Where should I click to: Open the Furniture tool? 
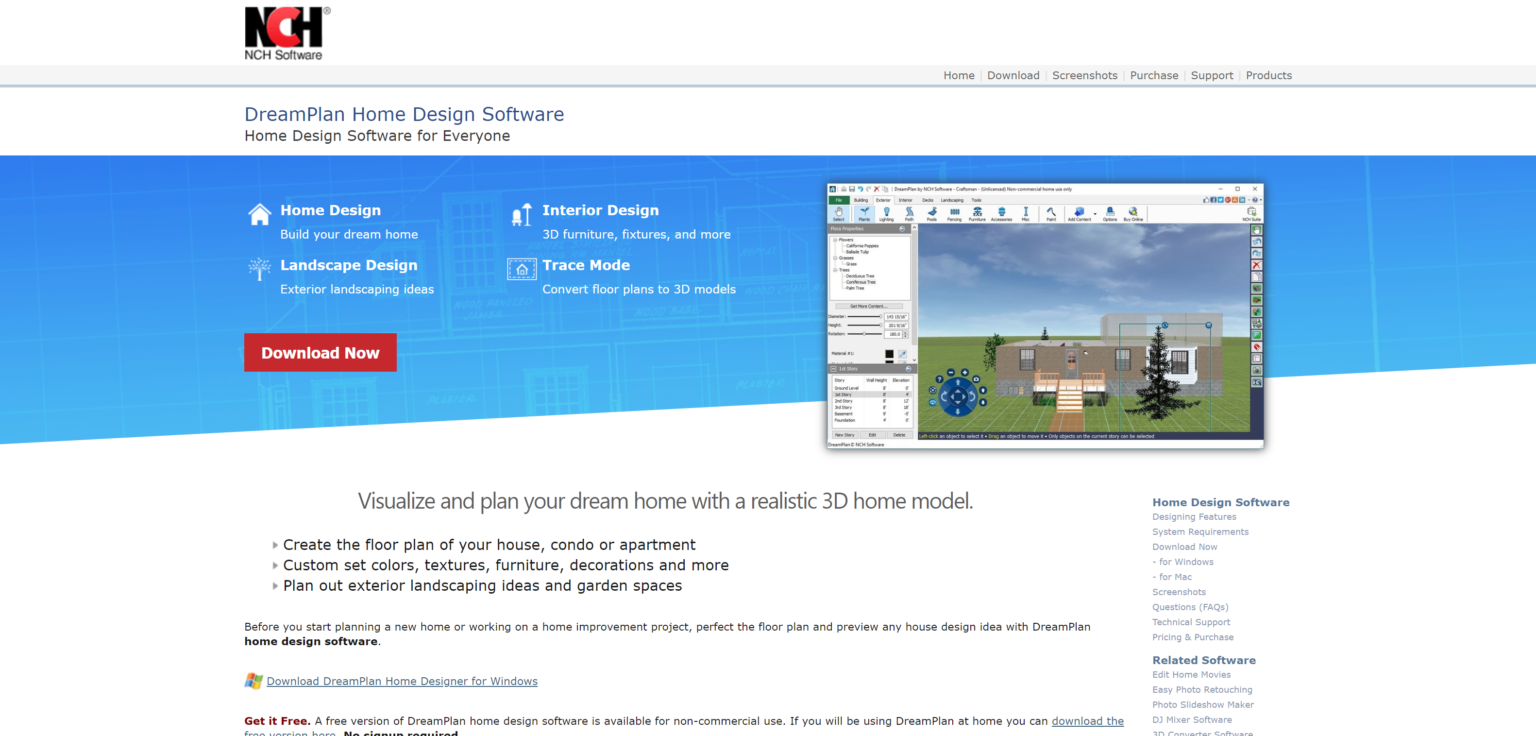(977, 214)
